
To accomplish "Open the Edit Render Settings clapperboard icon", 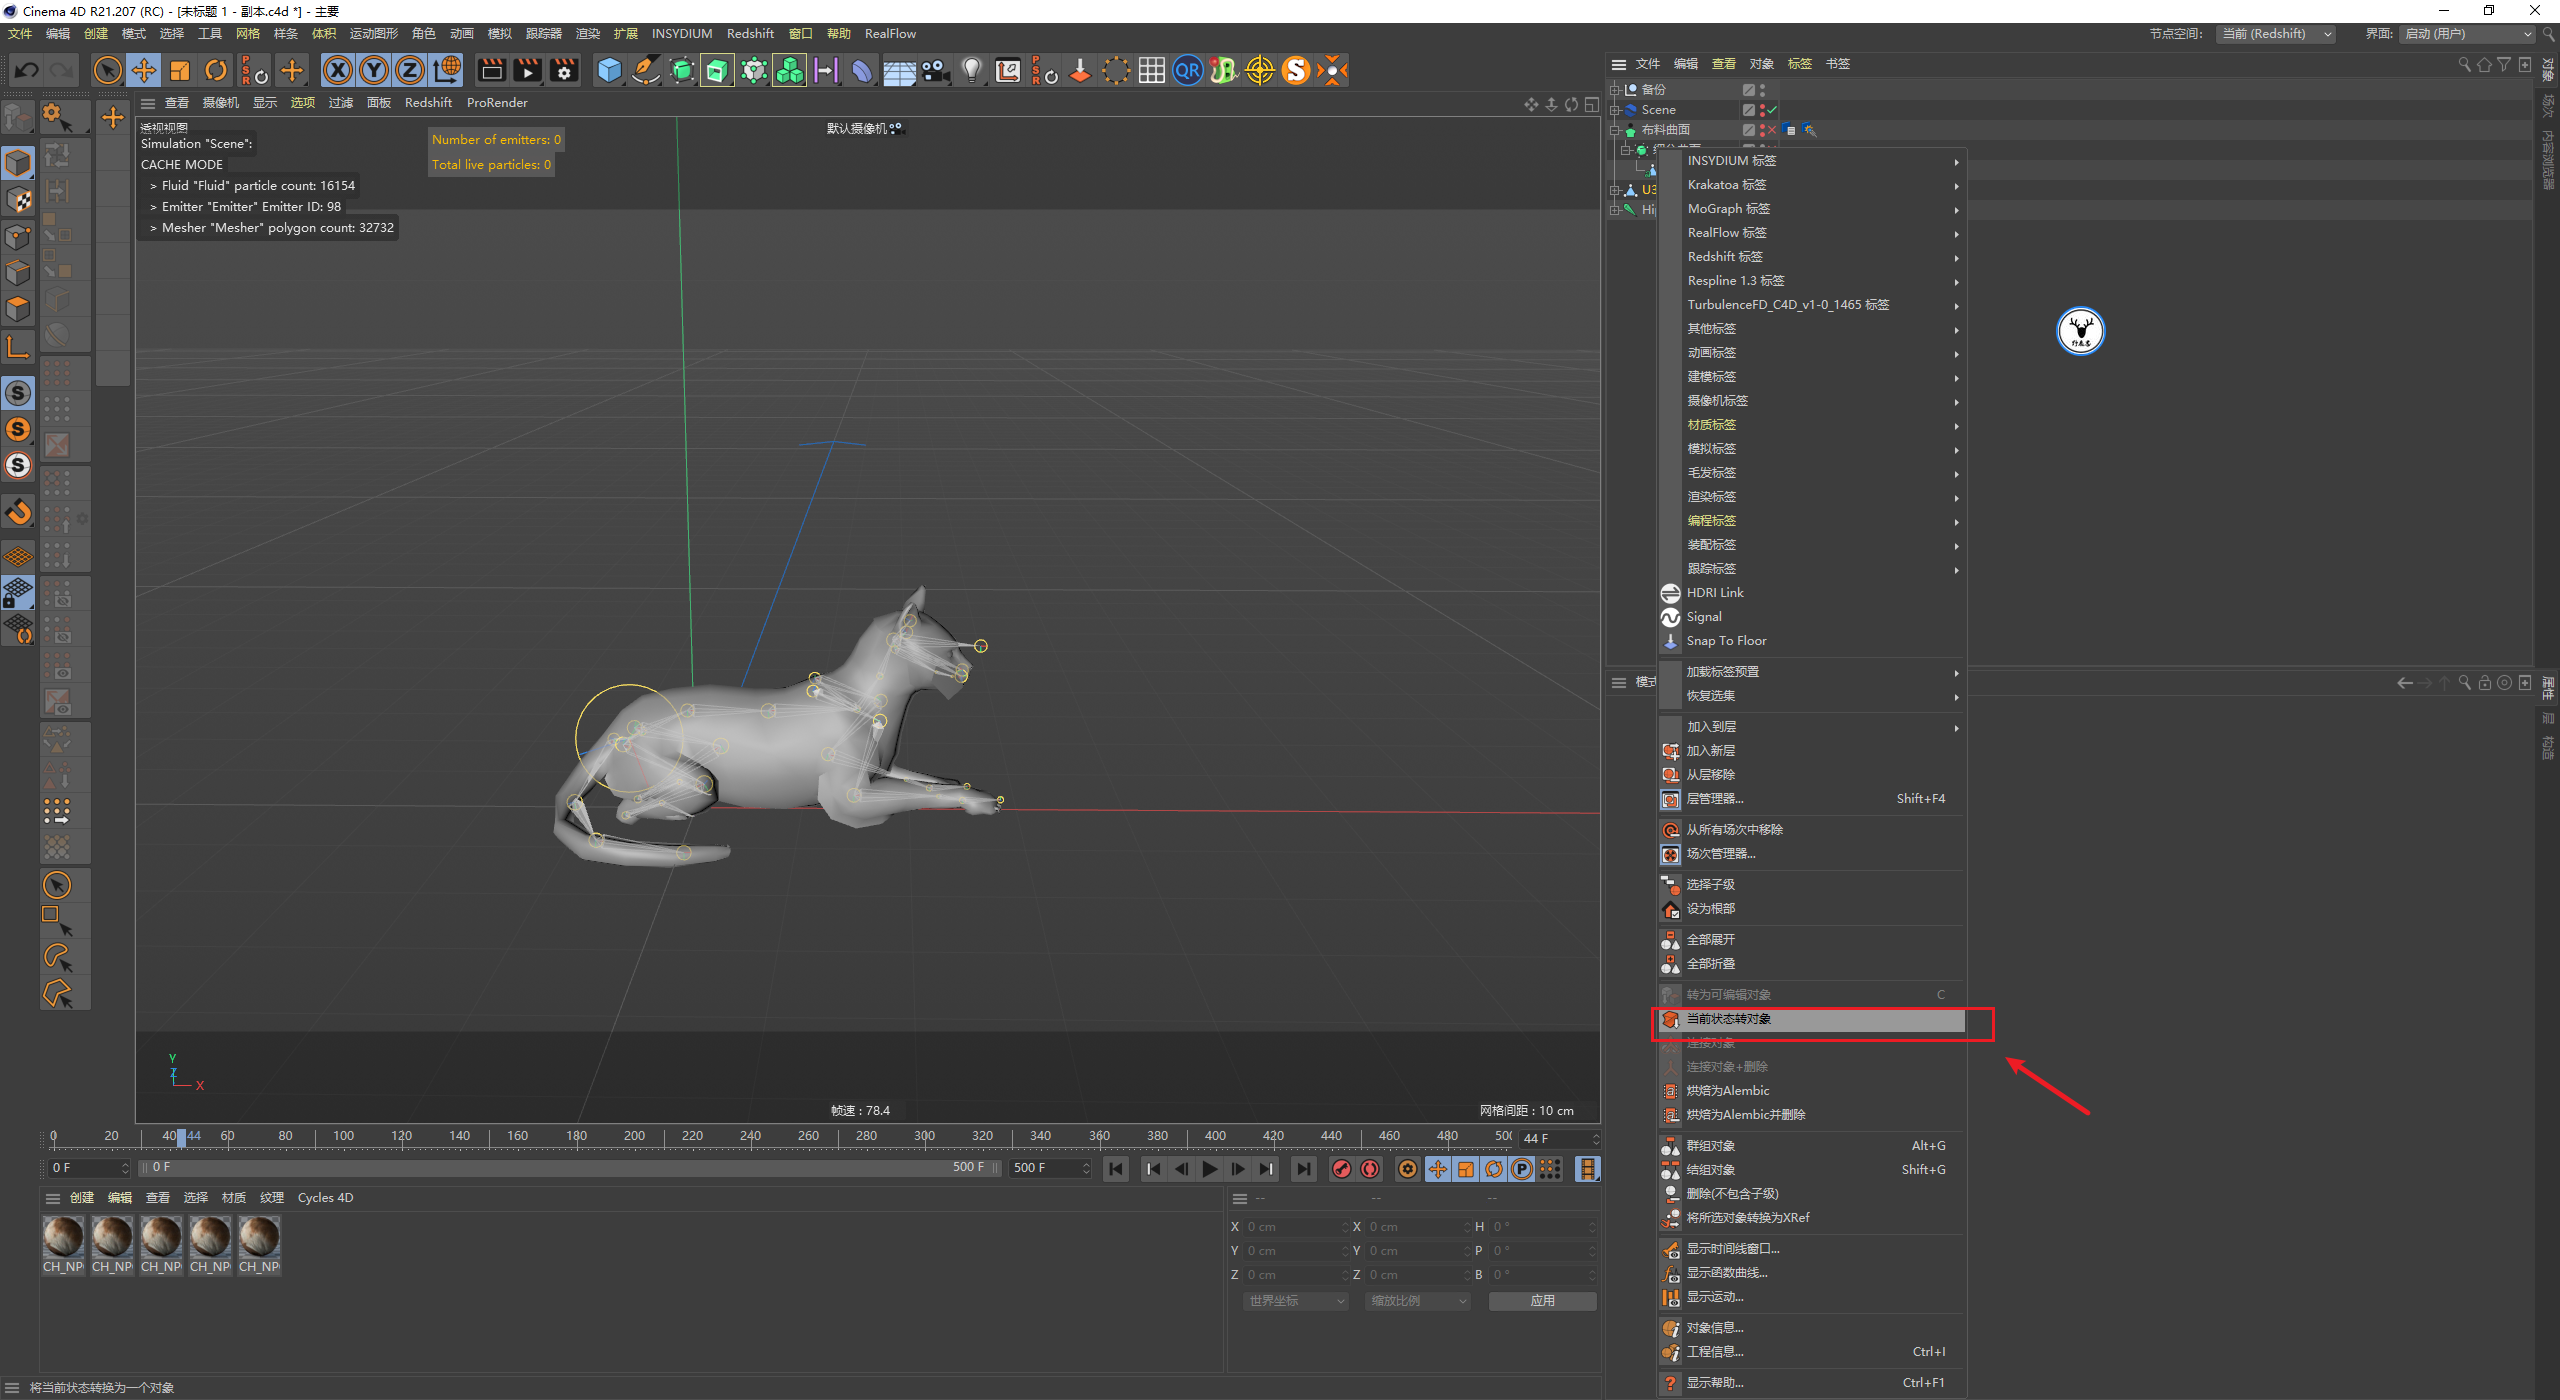I will [x=564, y=70].
